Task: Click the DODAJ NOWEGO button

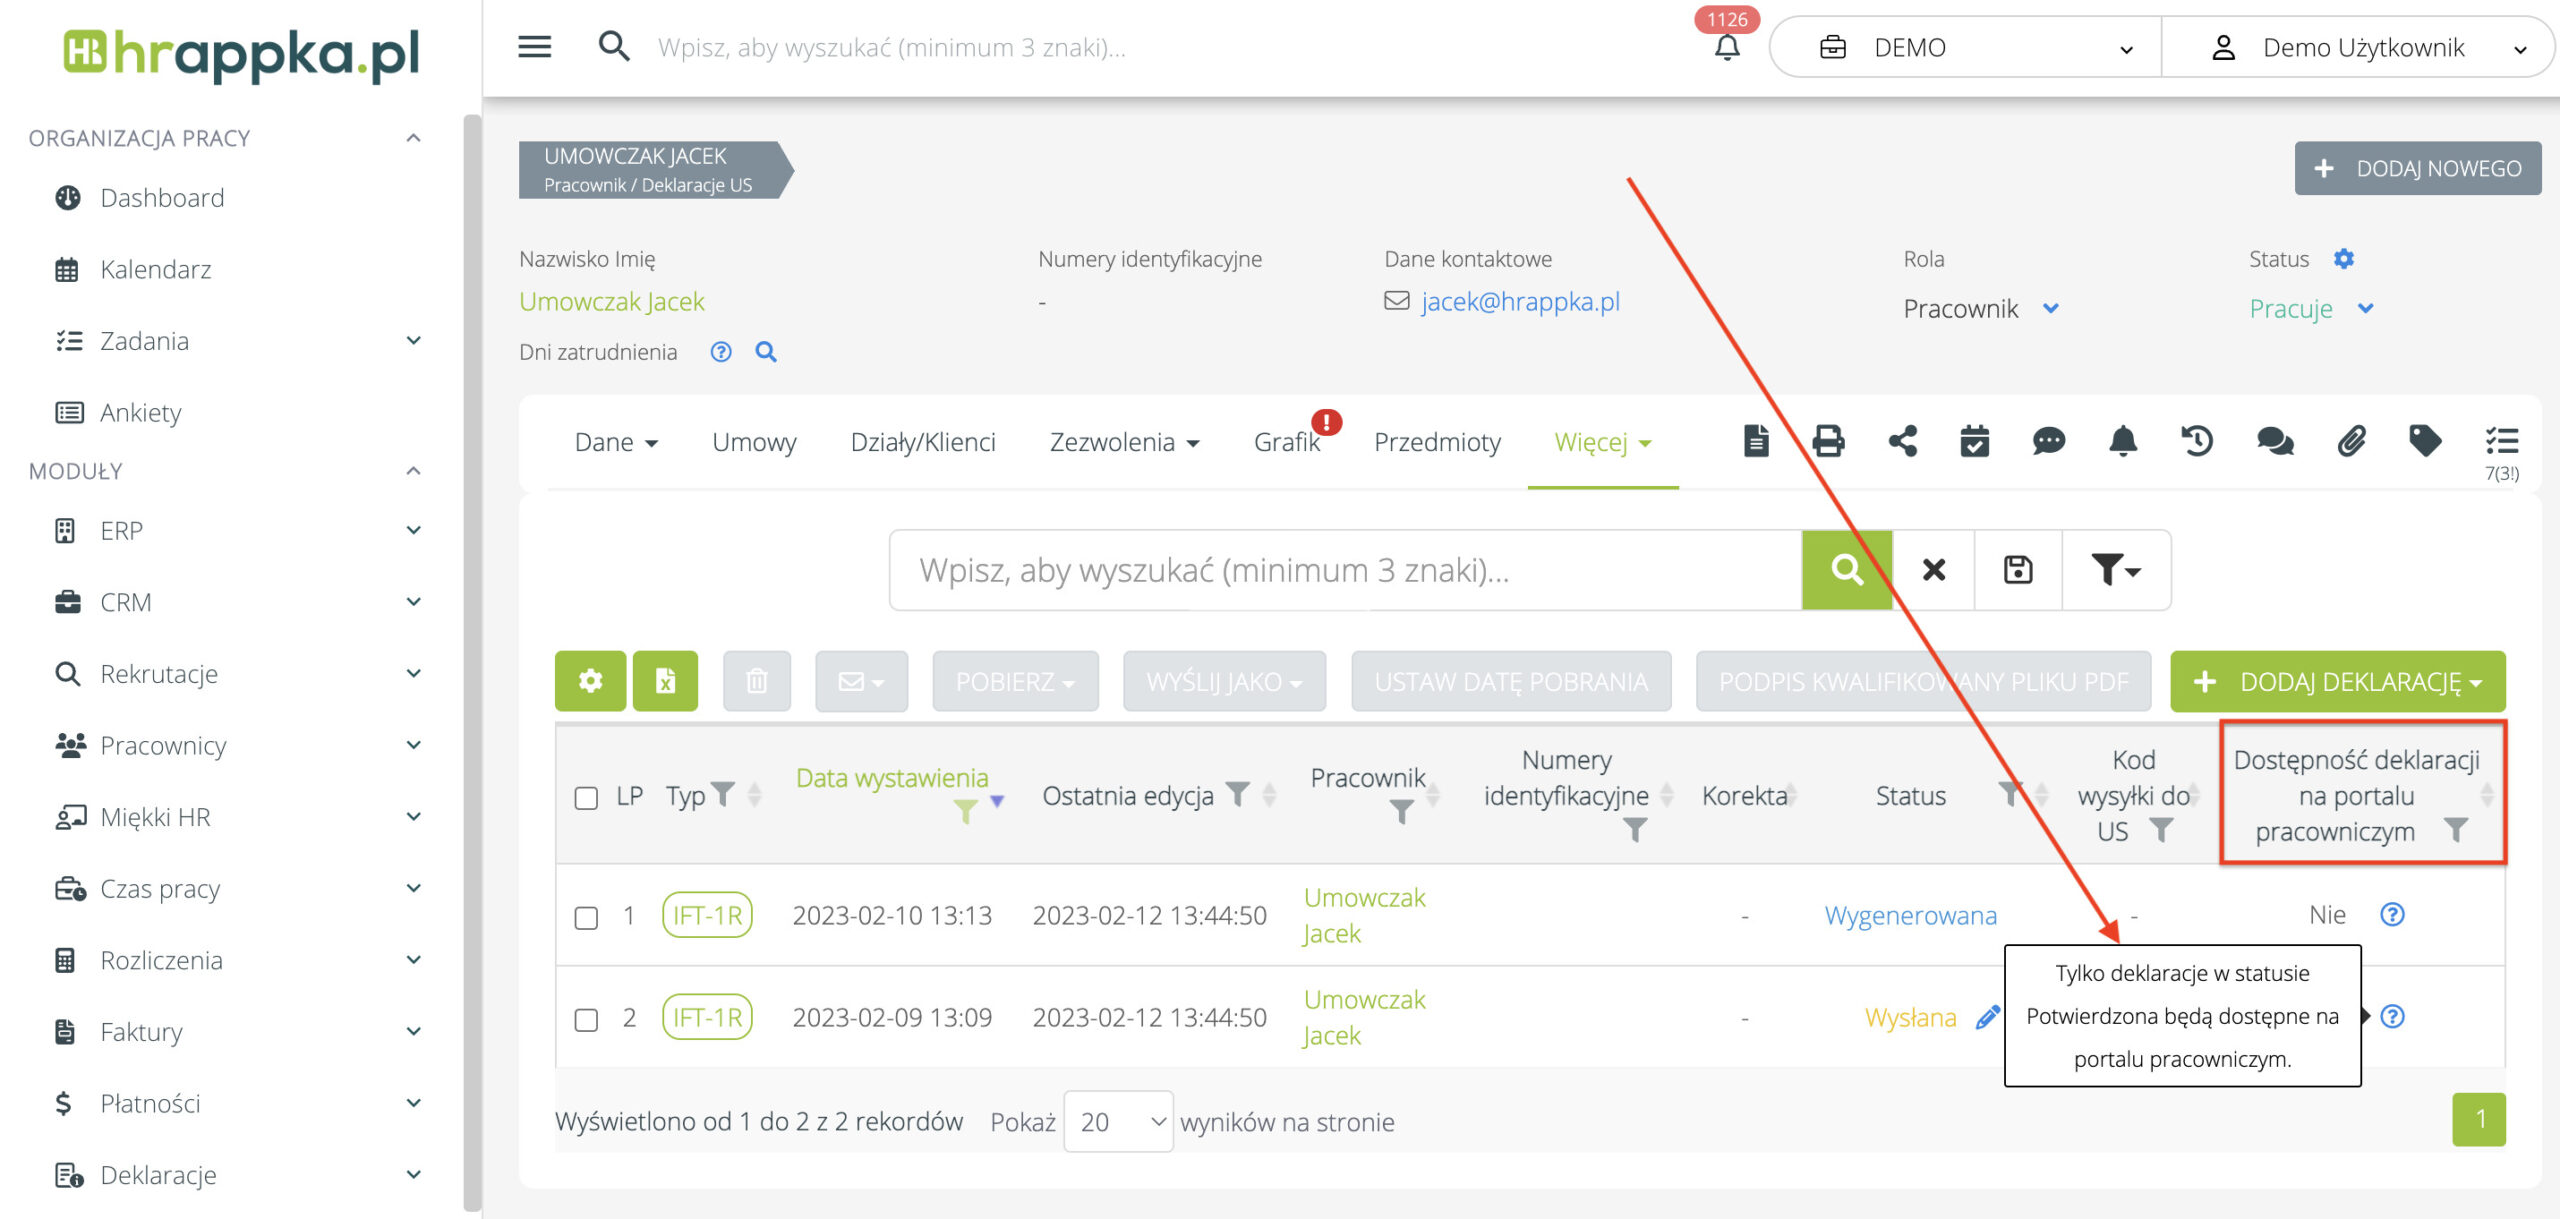Action: [2417, 168]
